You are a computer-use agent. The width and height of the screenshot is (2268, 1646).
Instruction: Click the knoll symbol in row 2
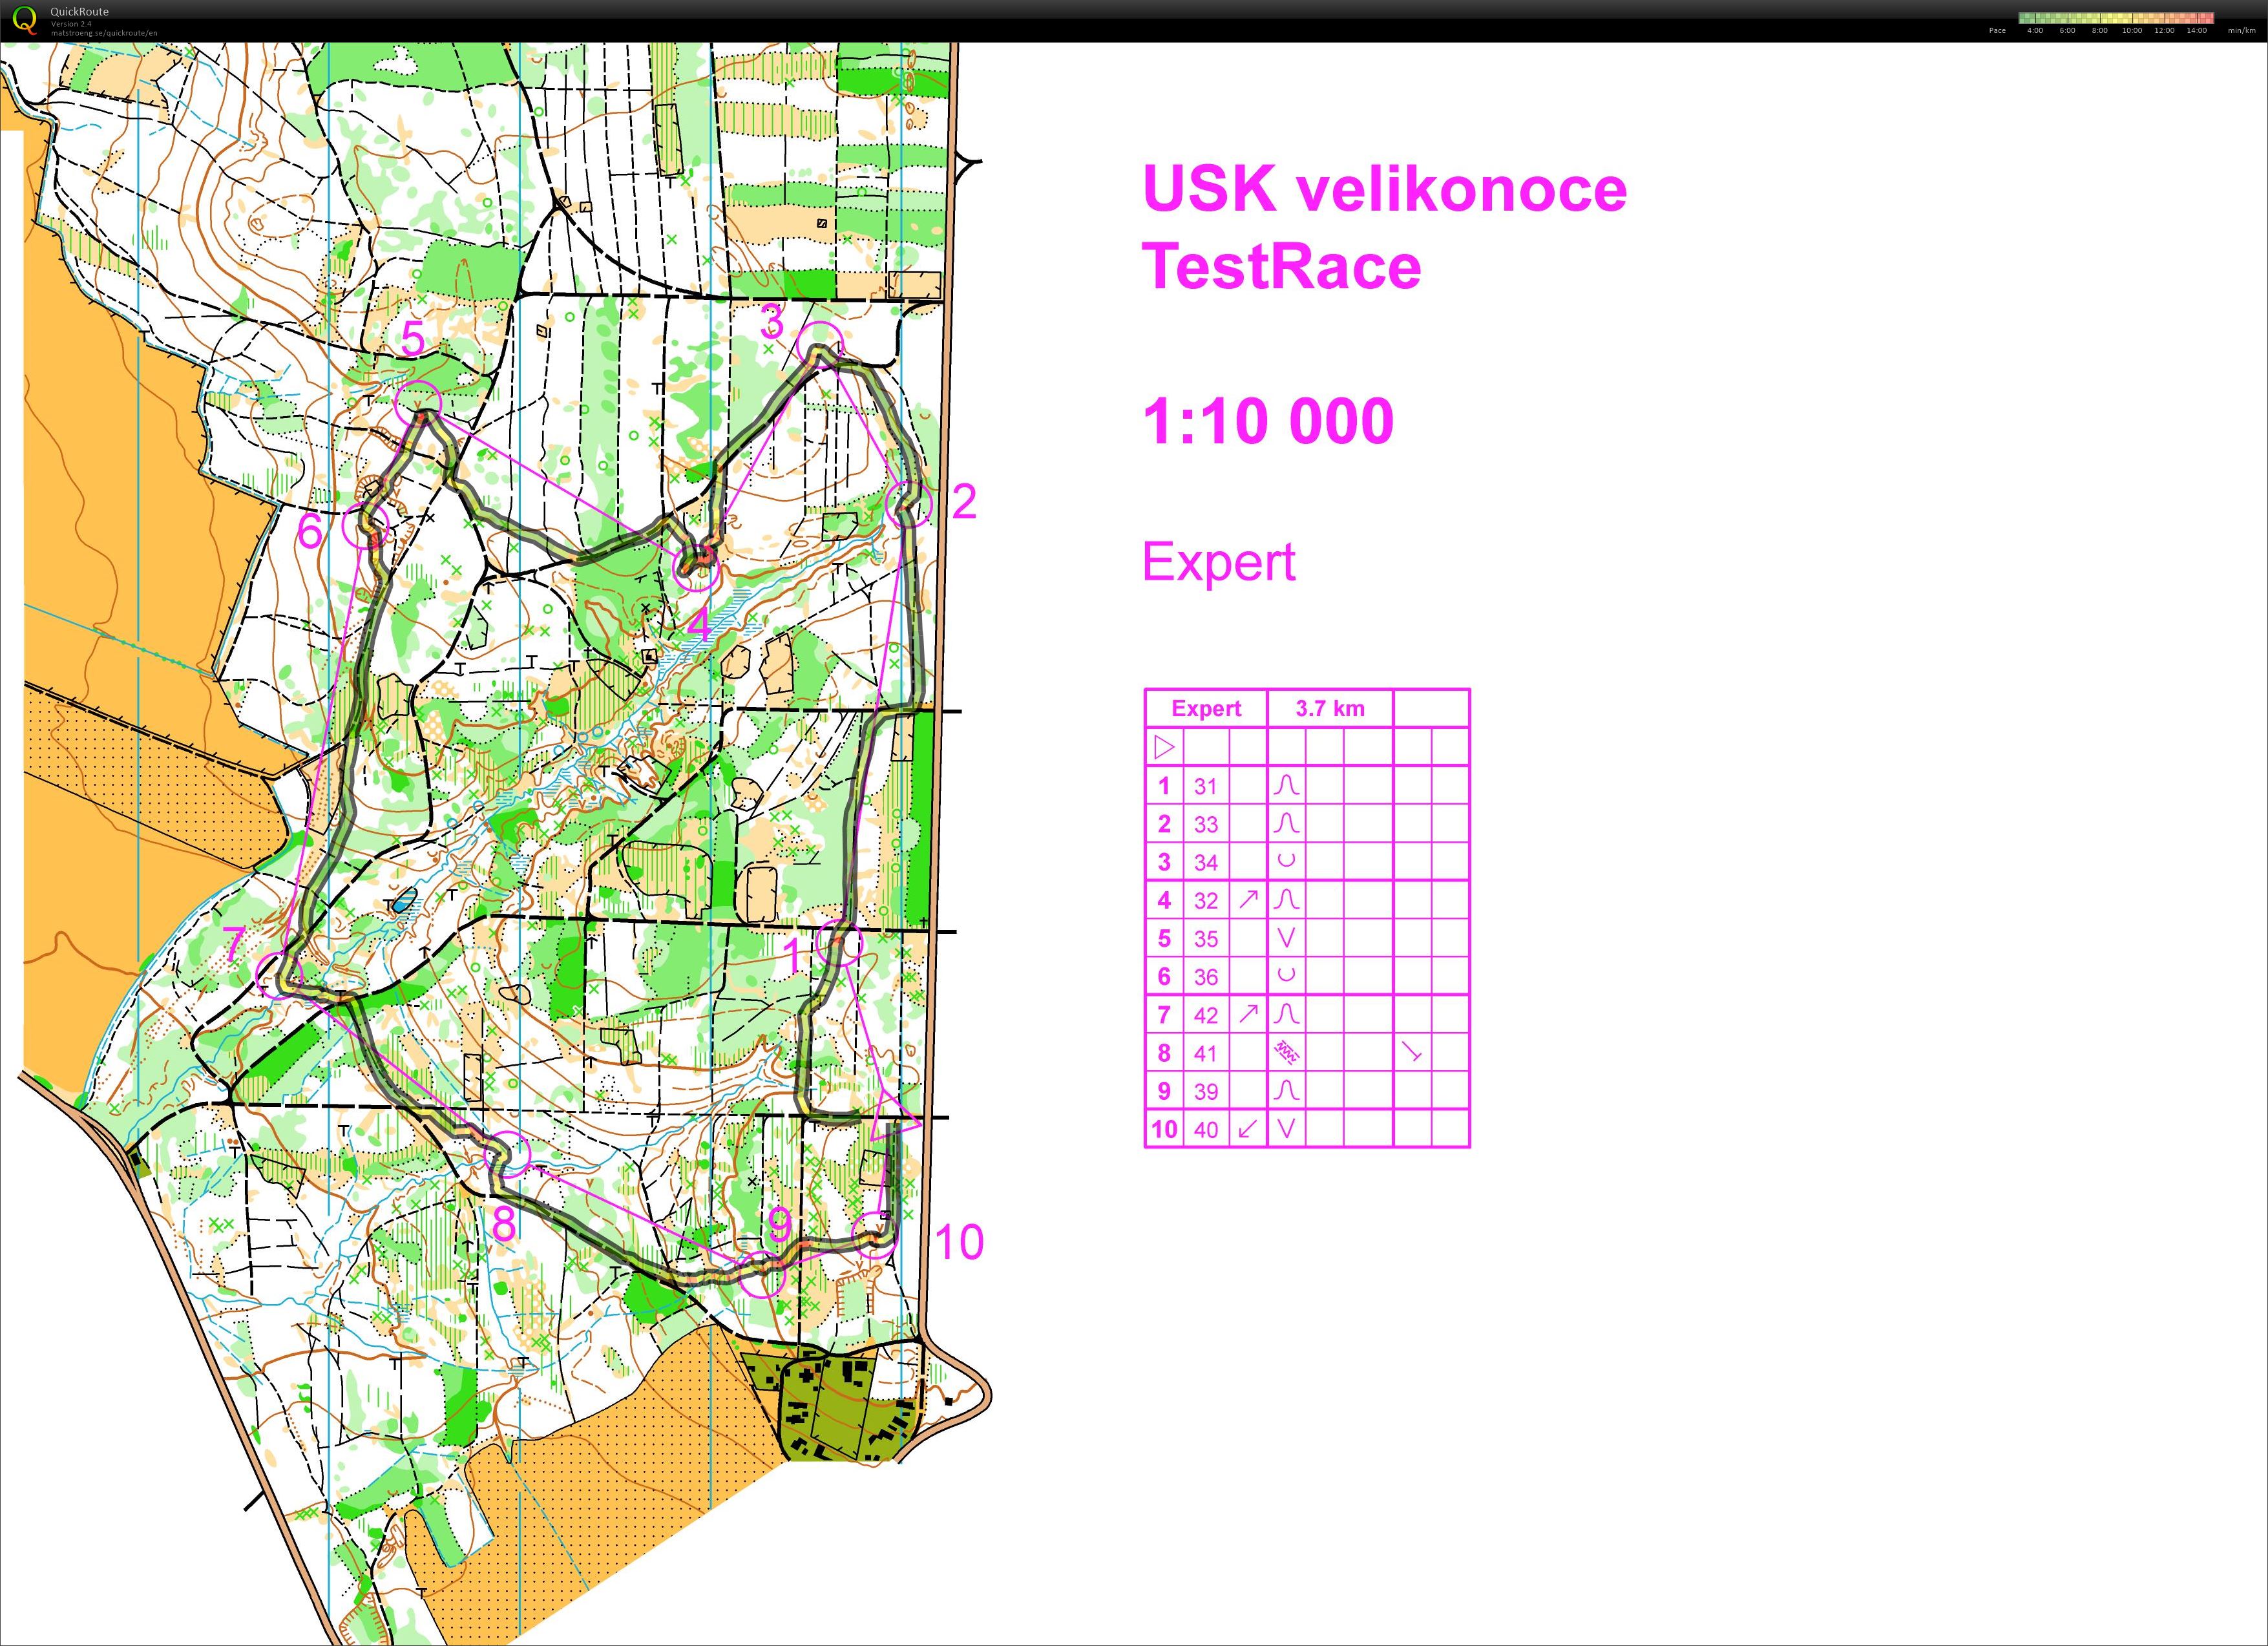1286,824
